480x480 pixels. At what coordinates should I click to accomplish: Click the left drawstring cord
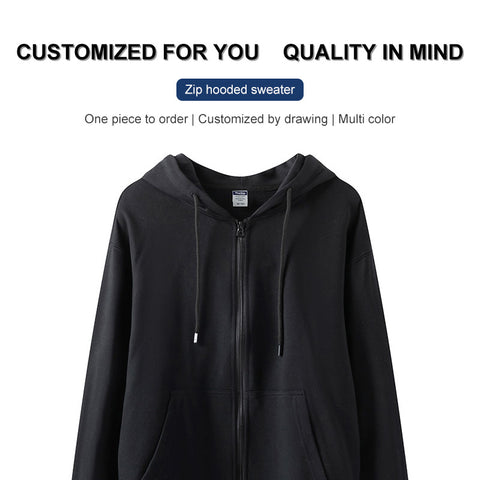tap(196, 262)
